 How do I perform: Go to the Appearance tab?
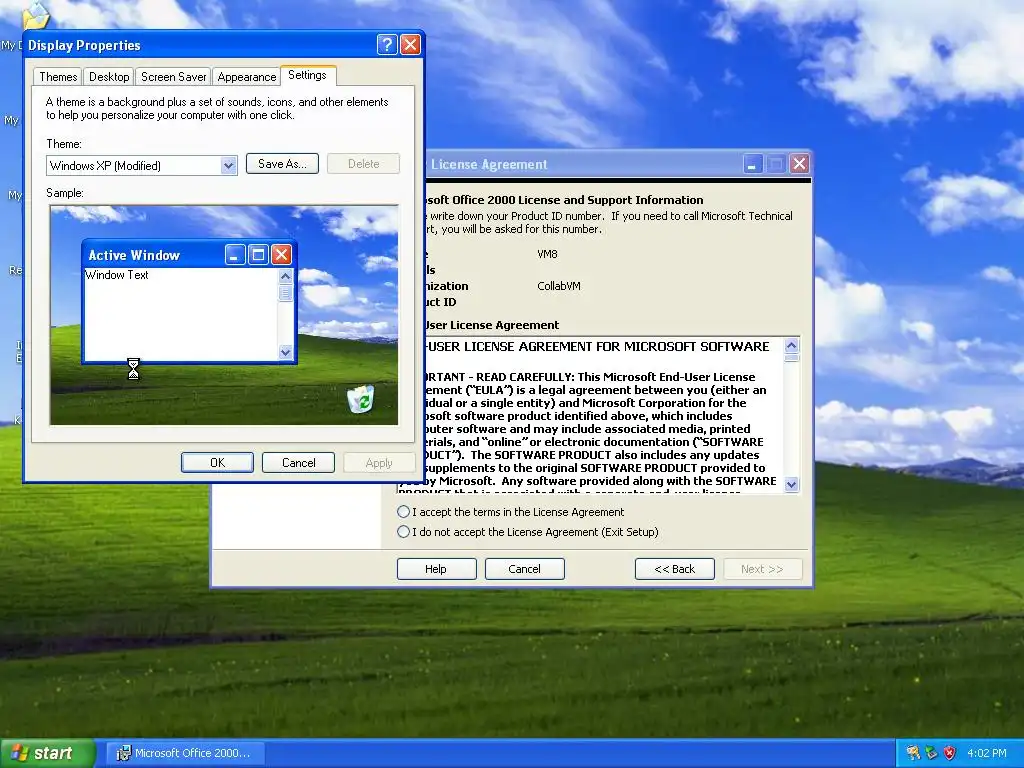(x=247, y=77)
